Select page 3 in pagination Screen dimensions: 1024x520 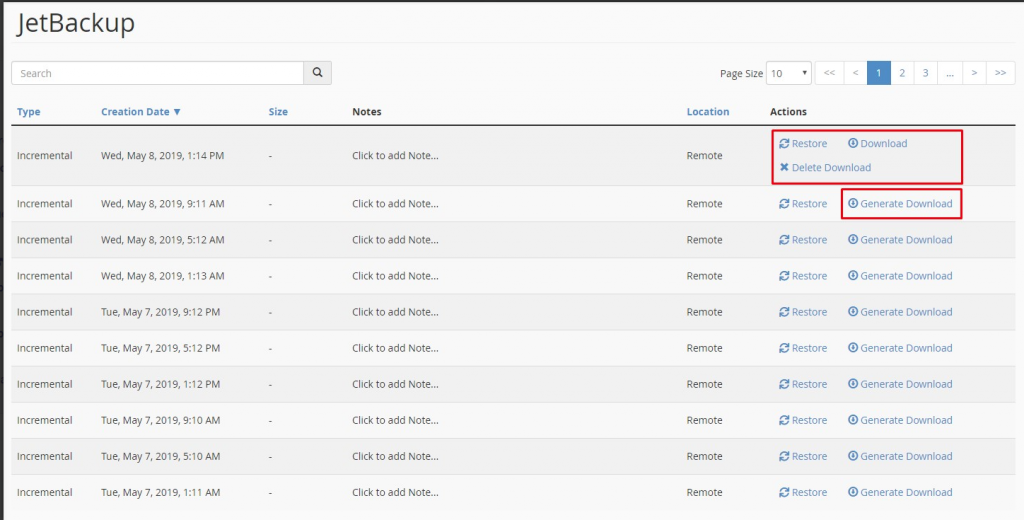tap(925, 73)
